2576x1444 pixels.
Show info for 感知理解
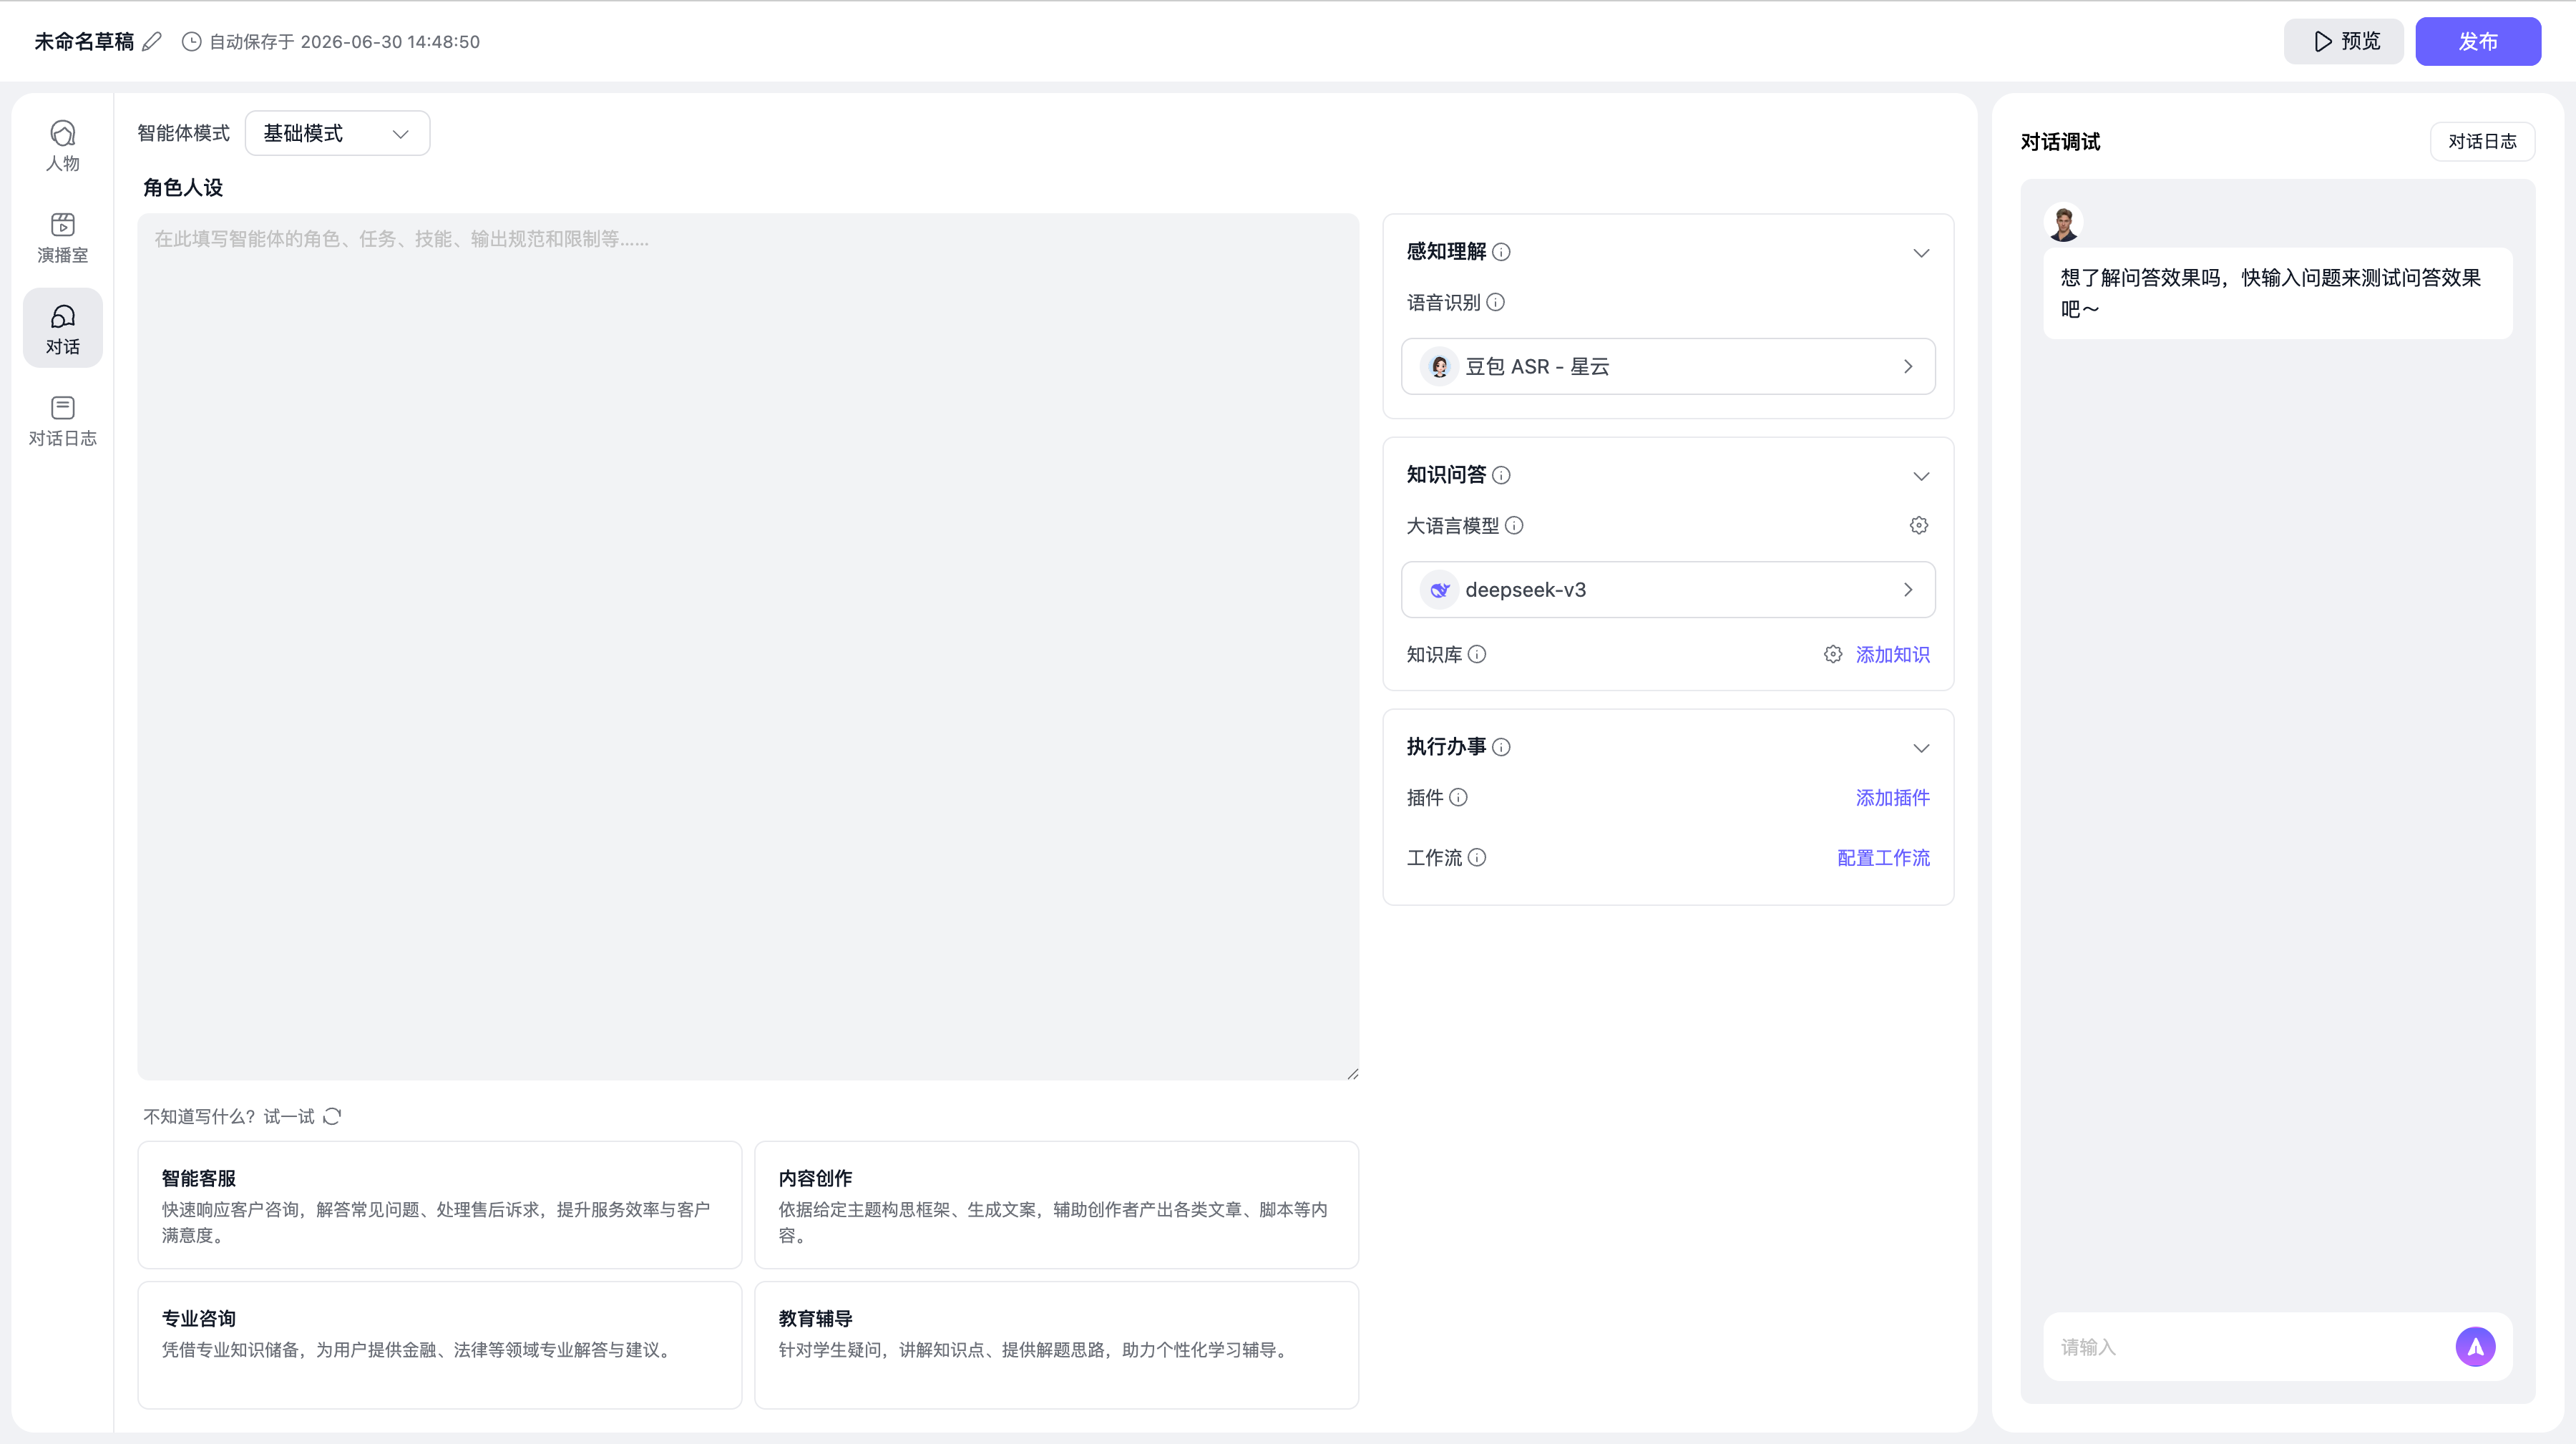tap(1501, 252)
